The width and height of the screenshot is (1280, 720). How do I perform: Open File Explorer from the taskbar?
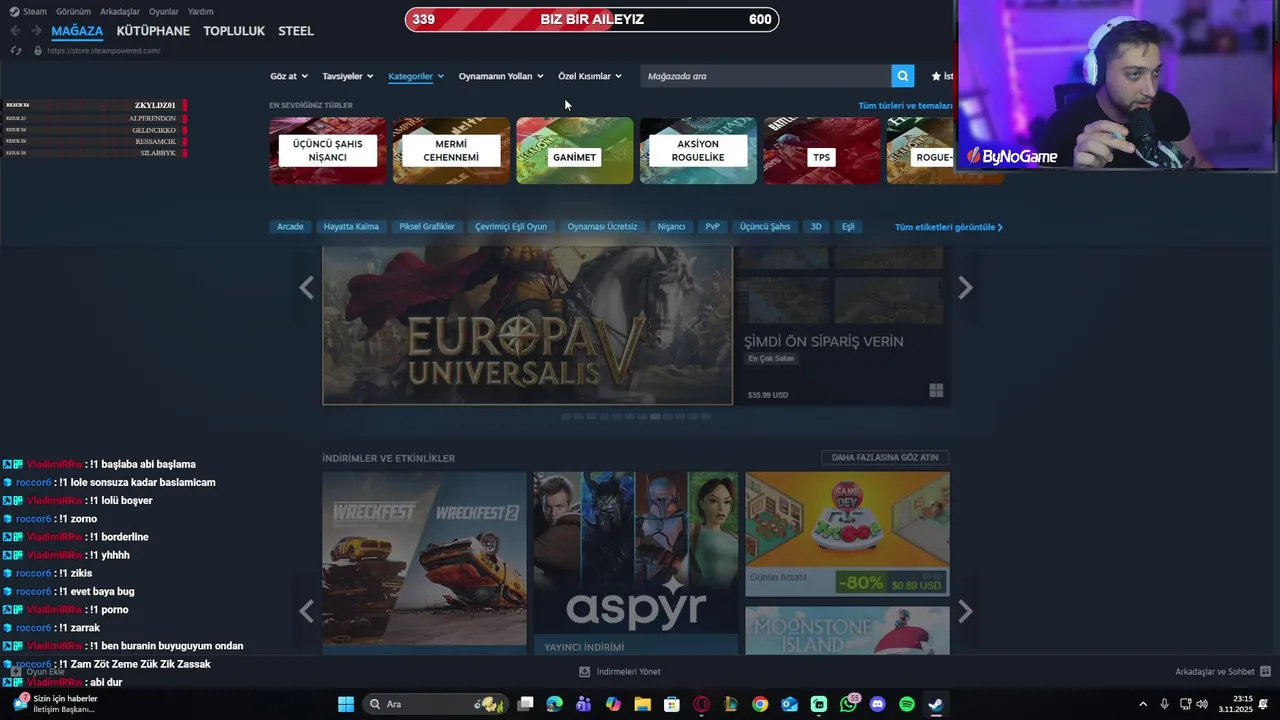(x=643, y=704)
